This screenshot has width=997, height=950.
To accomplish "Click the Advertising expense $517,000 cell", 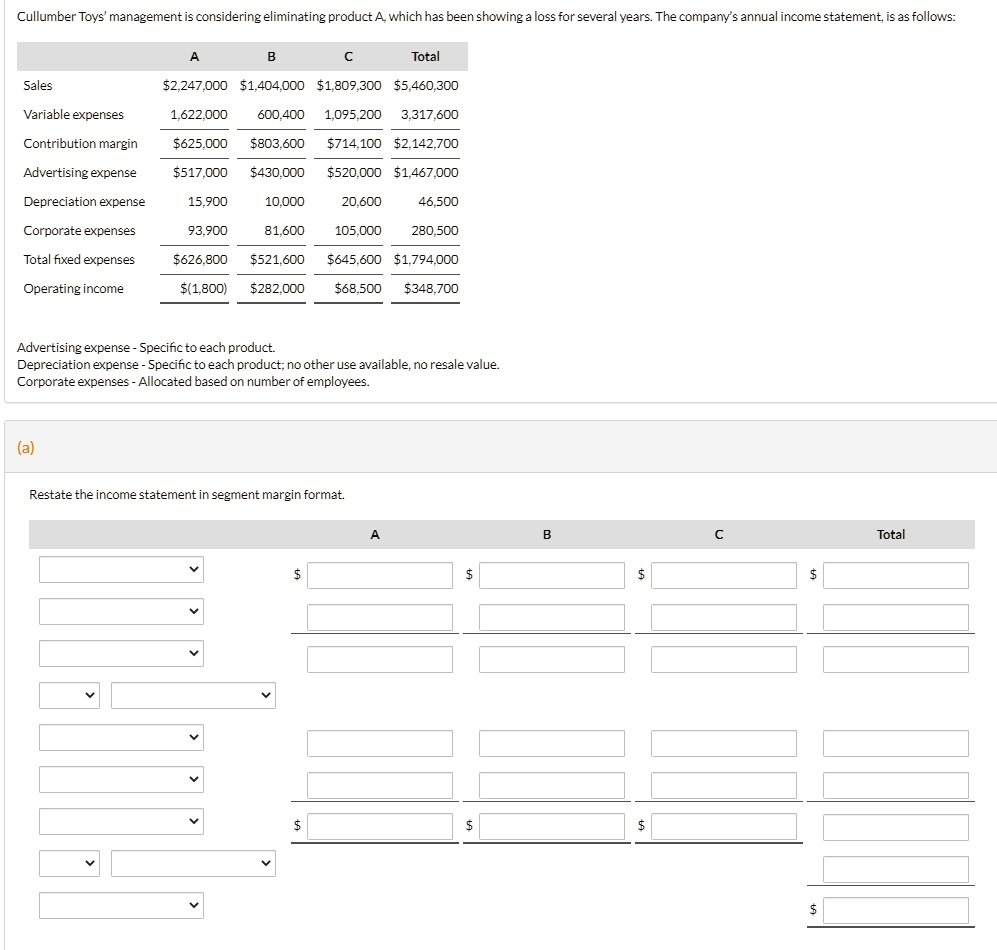I will [200, 172].
